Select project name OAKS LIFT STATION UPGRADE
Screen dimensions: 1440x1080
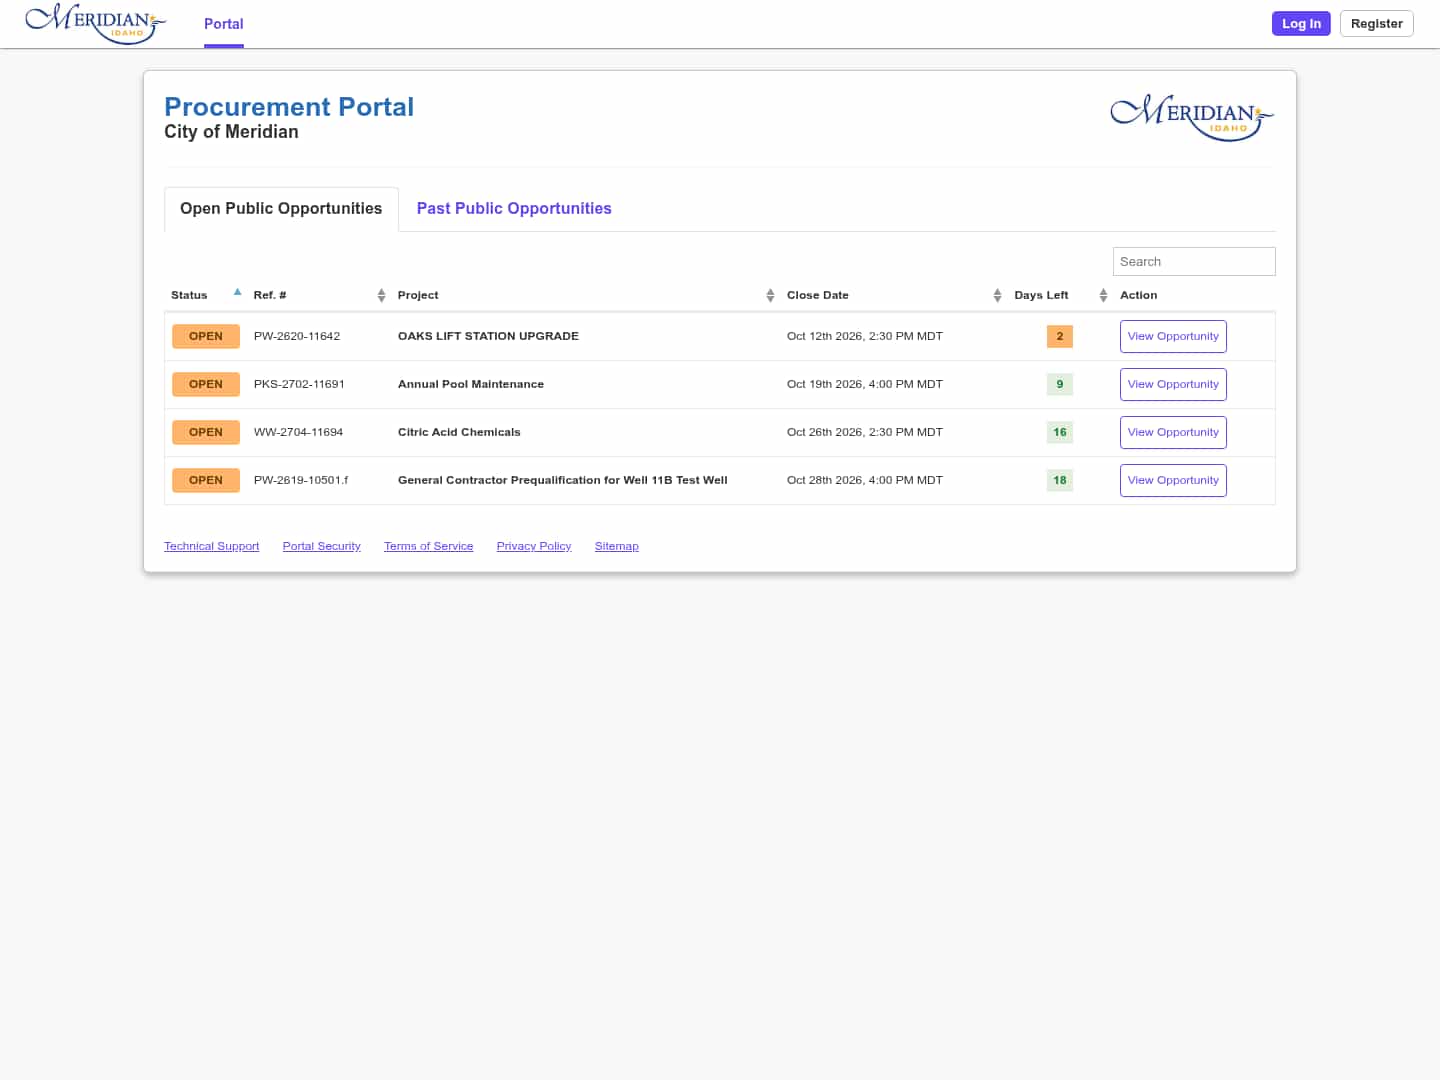coord(488,336)
